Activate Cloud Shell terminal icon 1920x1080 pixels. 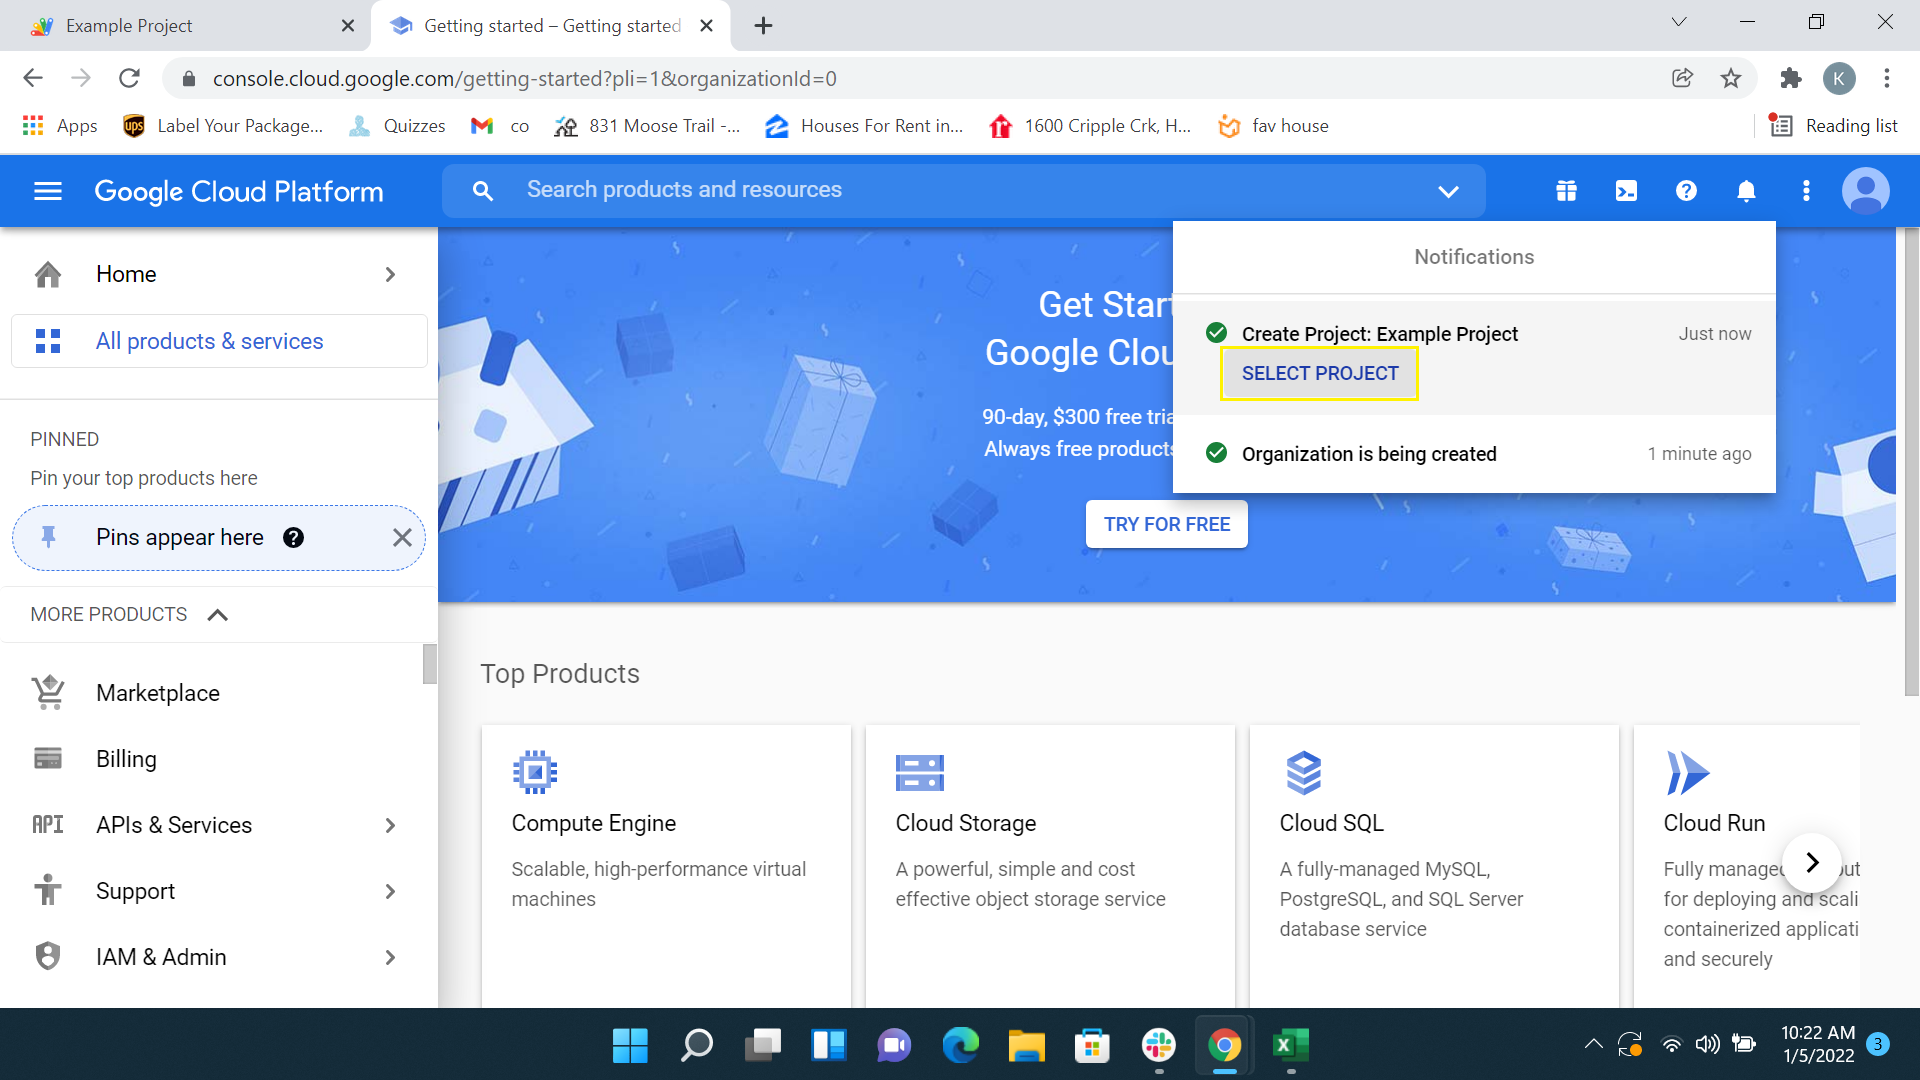(x=1626, y=191)
